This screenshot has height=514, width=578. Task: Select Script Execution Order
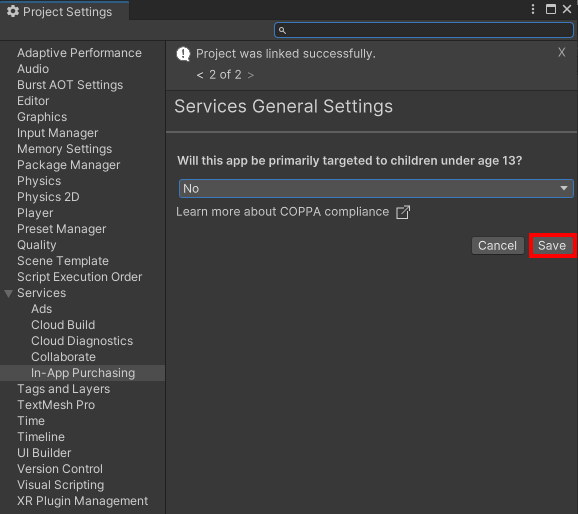coord(80,277)
